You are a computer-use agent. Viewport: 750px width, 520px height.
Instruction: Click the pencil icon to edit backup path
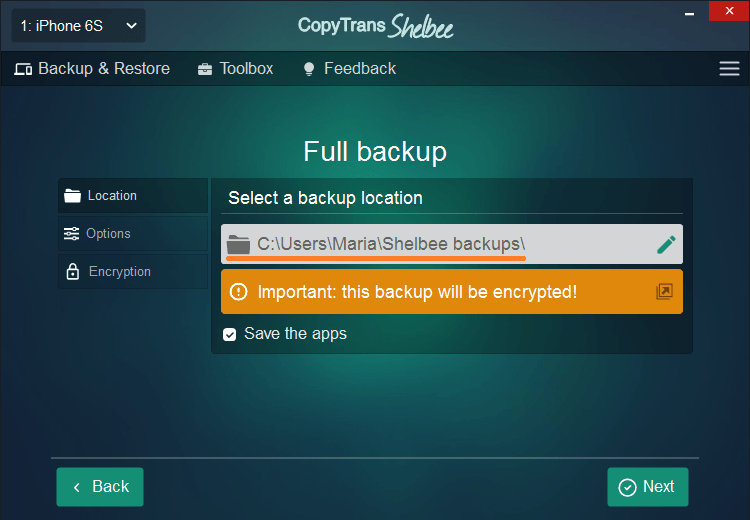coord(666,244)
